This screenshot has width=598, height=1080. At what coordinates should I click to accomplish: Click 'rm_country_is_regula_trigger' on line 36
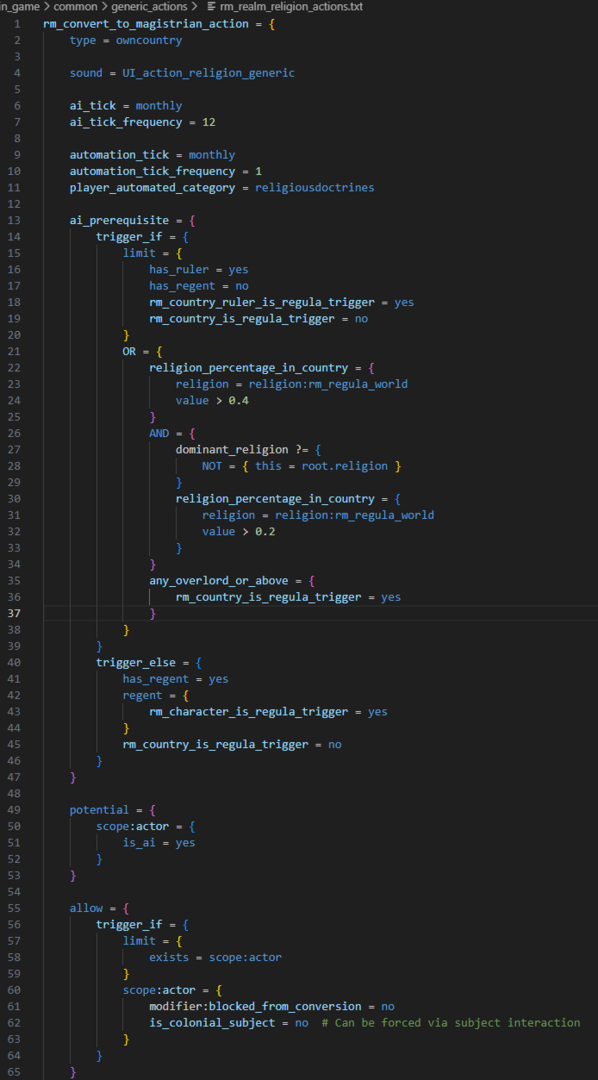pyautogui.click(x=268, y=597)
